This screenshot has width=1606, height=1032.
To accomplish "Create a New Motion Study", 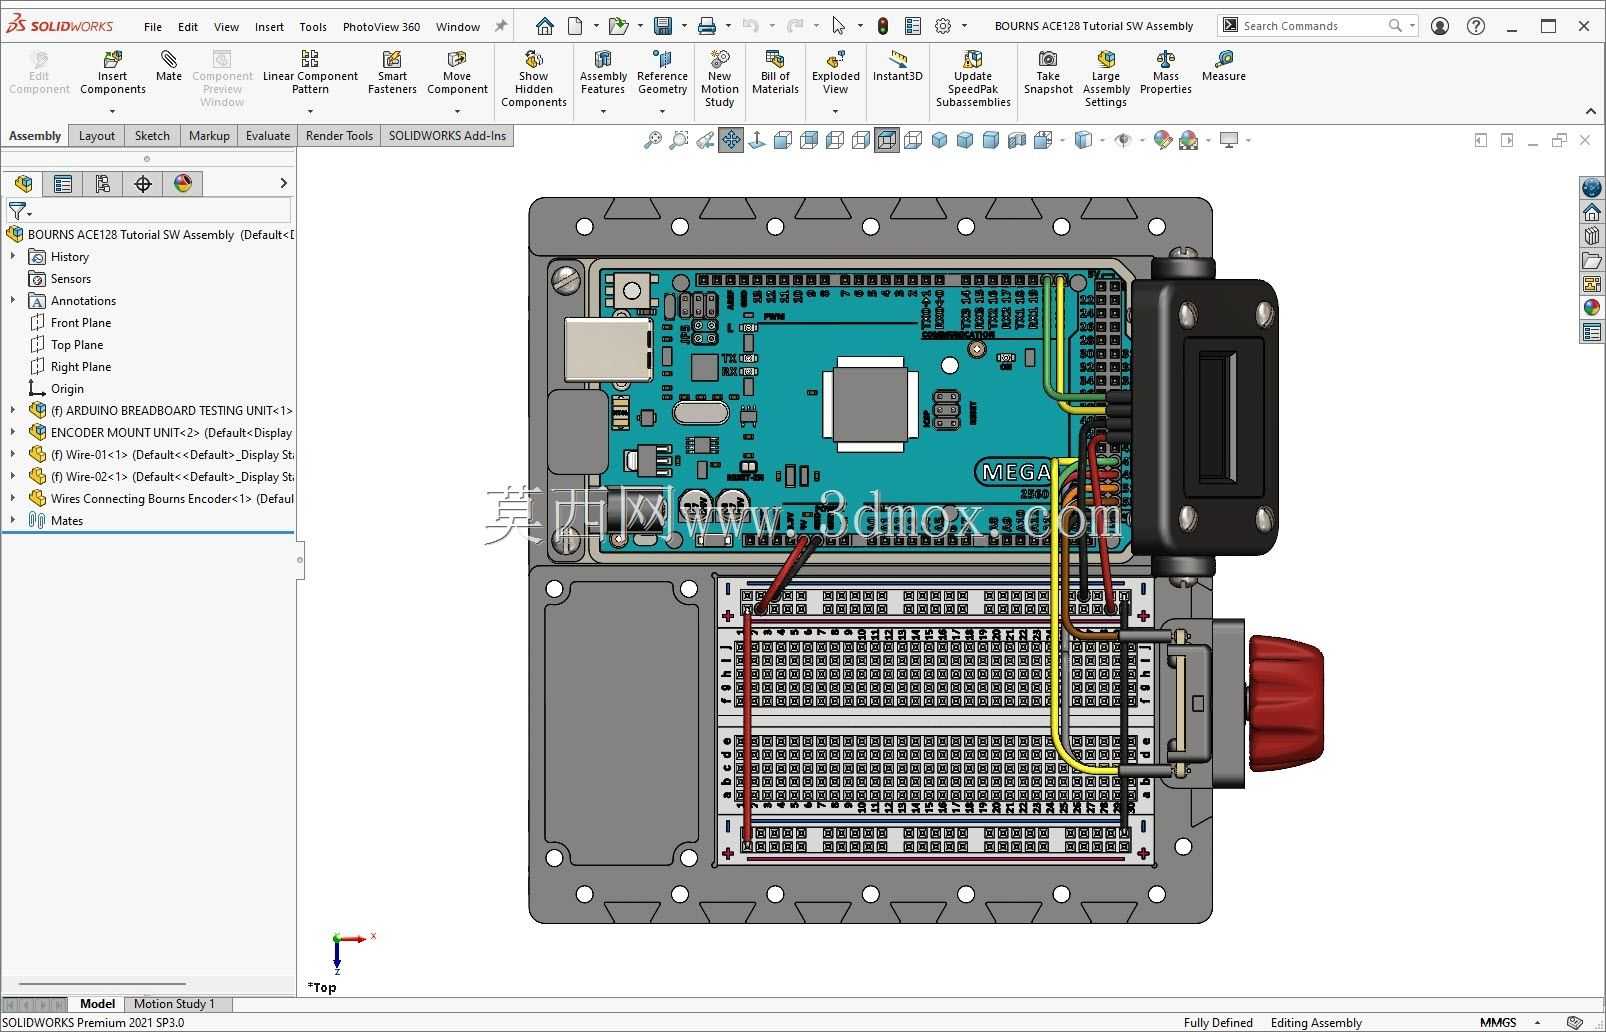I will (719, 79).
